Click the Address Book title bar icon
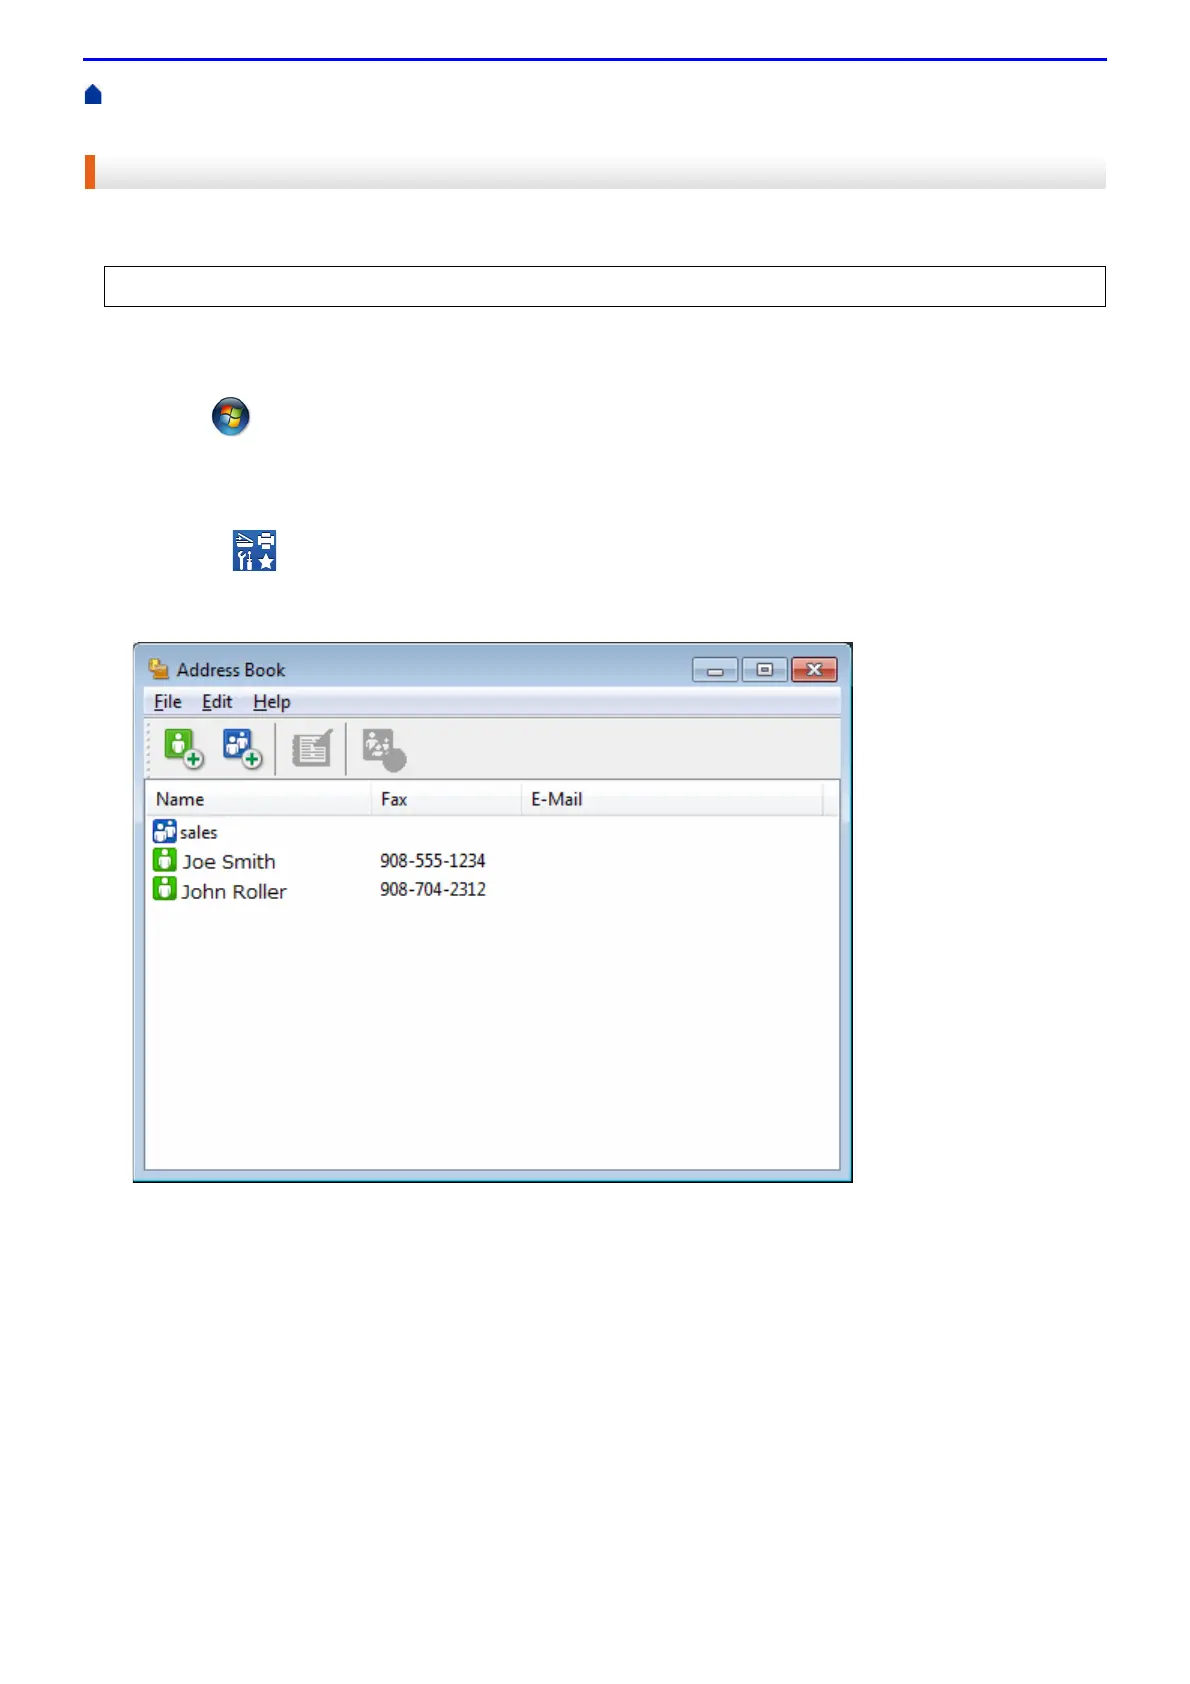Viewport: 1190px width, 1684px height. pyautogui.click(x=158, y=669)
